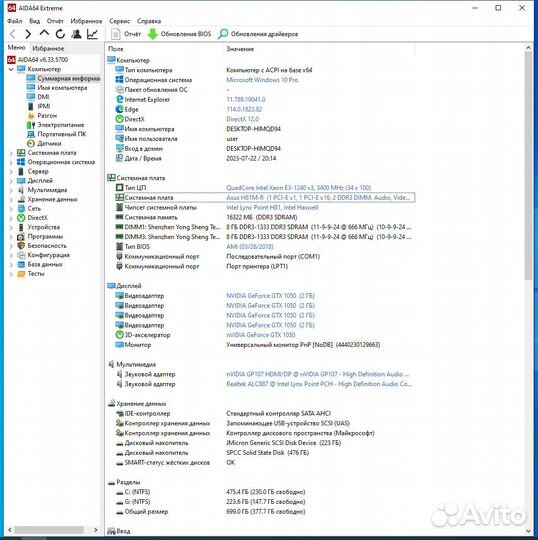This screenshot has width=538, height=540.
Task: Select the Электропитание icon in the tree
Action: click(31, 125)
